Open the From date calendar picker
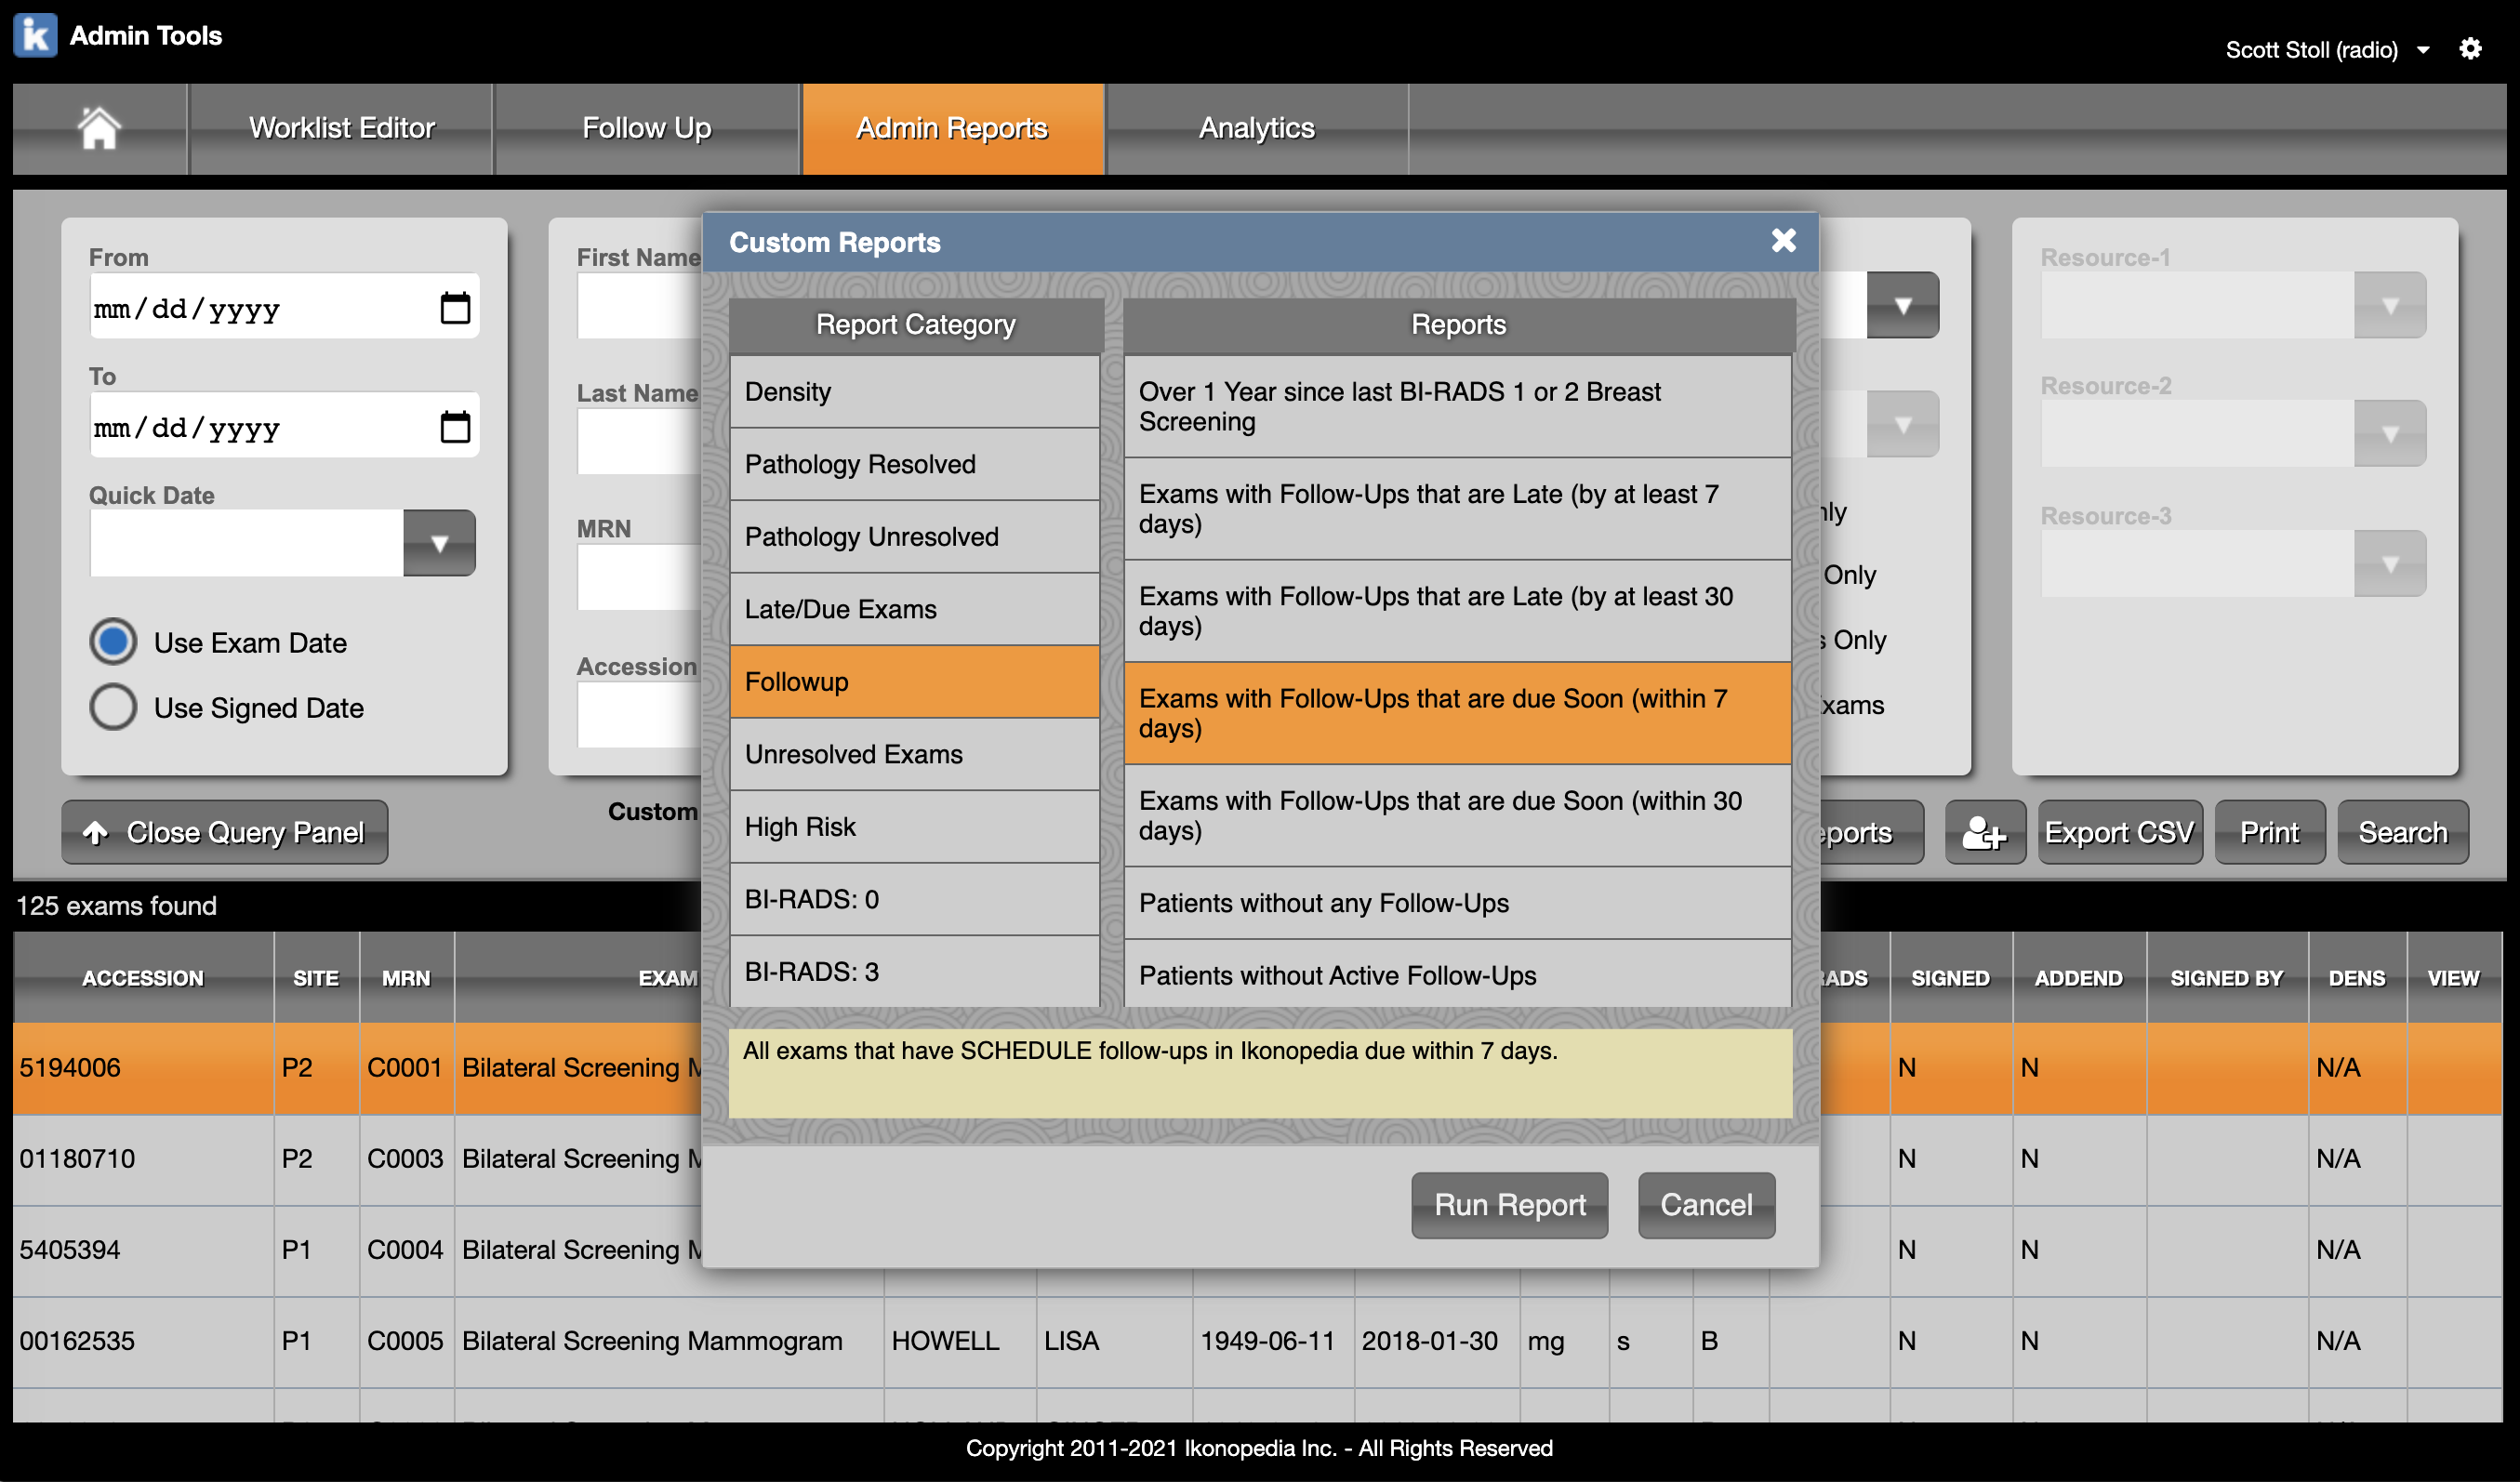Screen dimensions: 2520x1482 pyautogui.click(x=455, y=308)
